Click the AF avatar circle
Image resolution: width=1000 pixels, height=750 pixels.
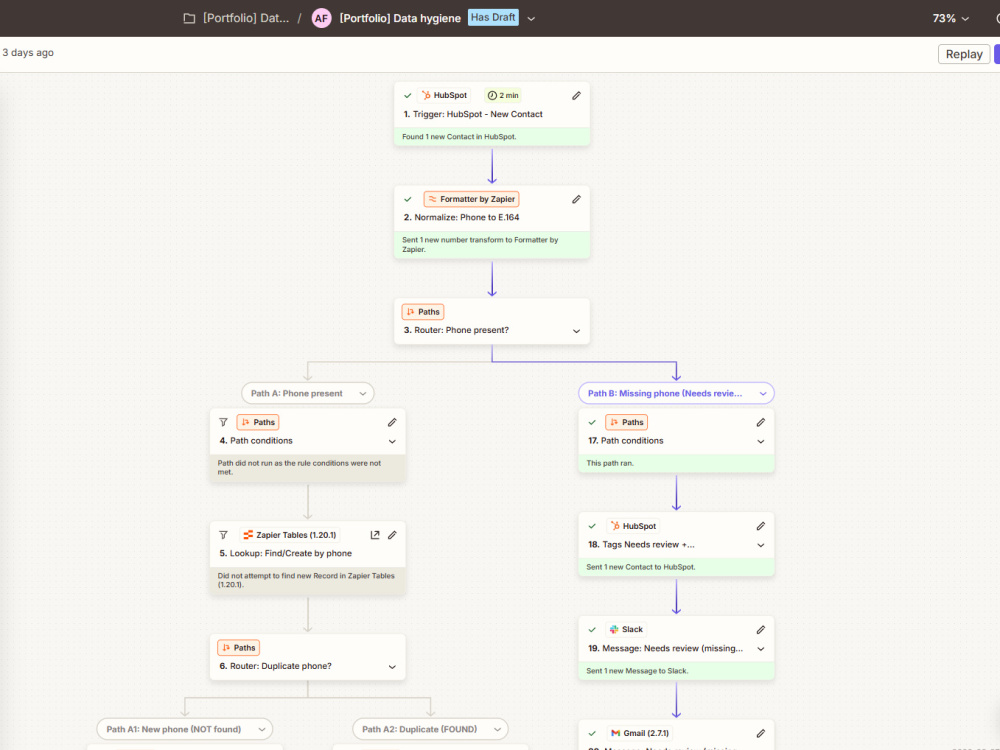point(321,18)
